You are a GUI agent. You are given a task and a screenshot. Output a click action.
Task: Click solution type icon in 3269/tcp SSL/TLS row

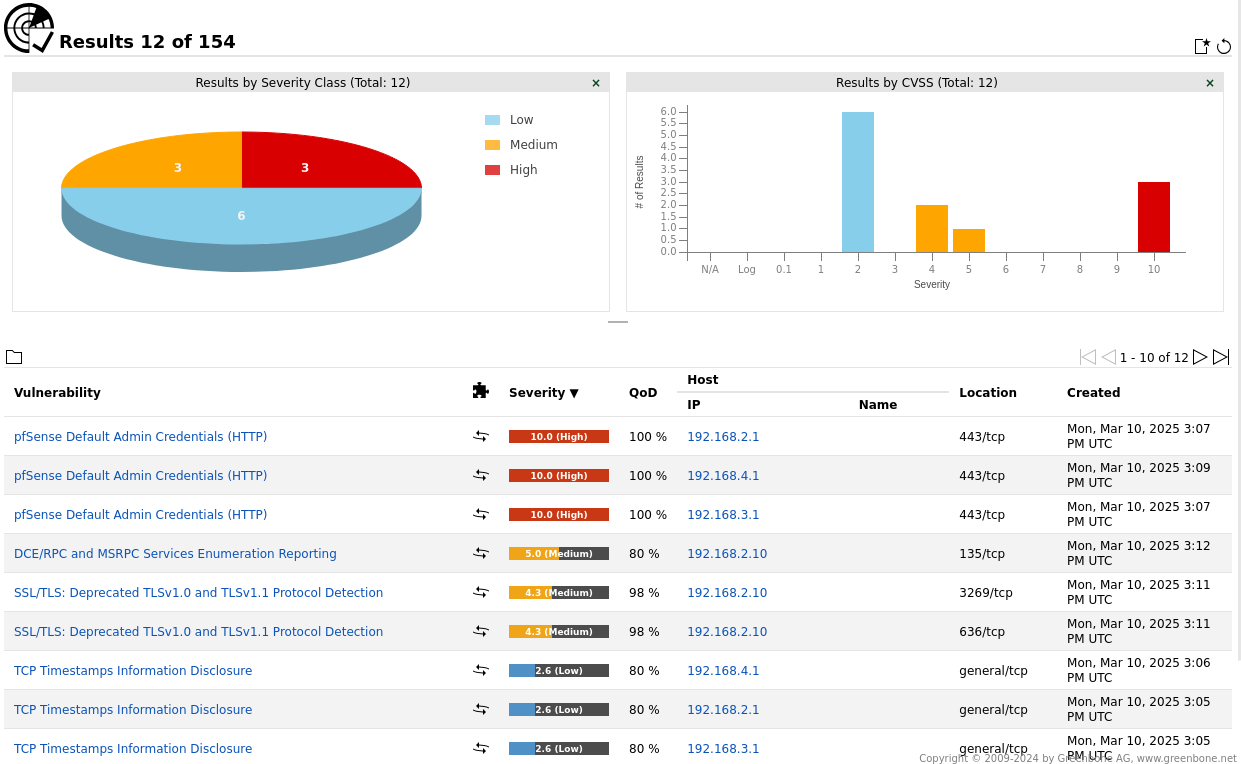click(481, 592)
